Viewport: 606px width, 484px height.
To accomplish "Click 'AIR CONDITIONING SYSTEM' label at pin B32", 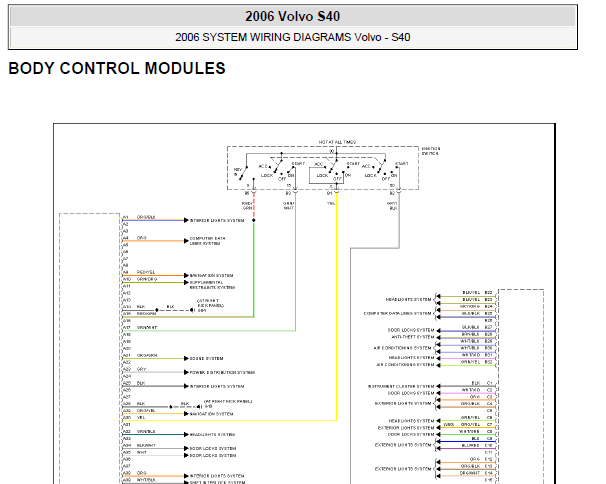I will [405, 365].
